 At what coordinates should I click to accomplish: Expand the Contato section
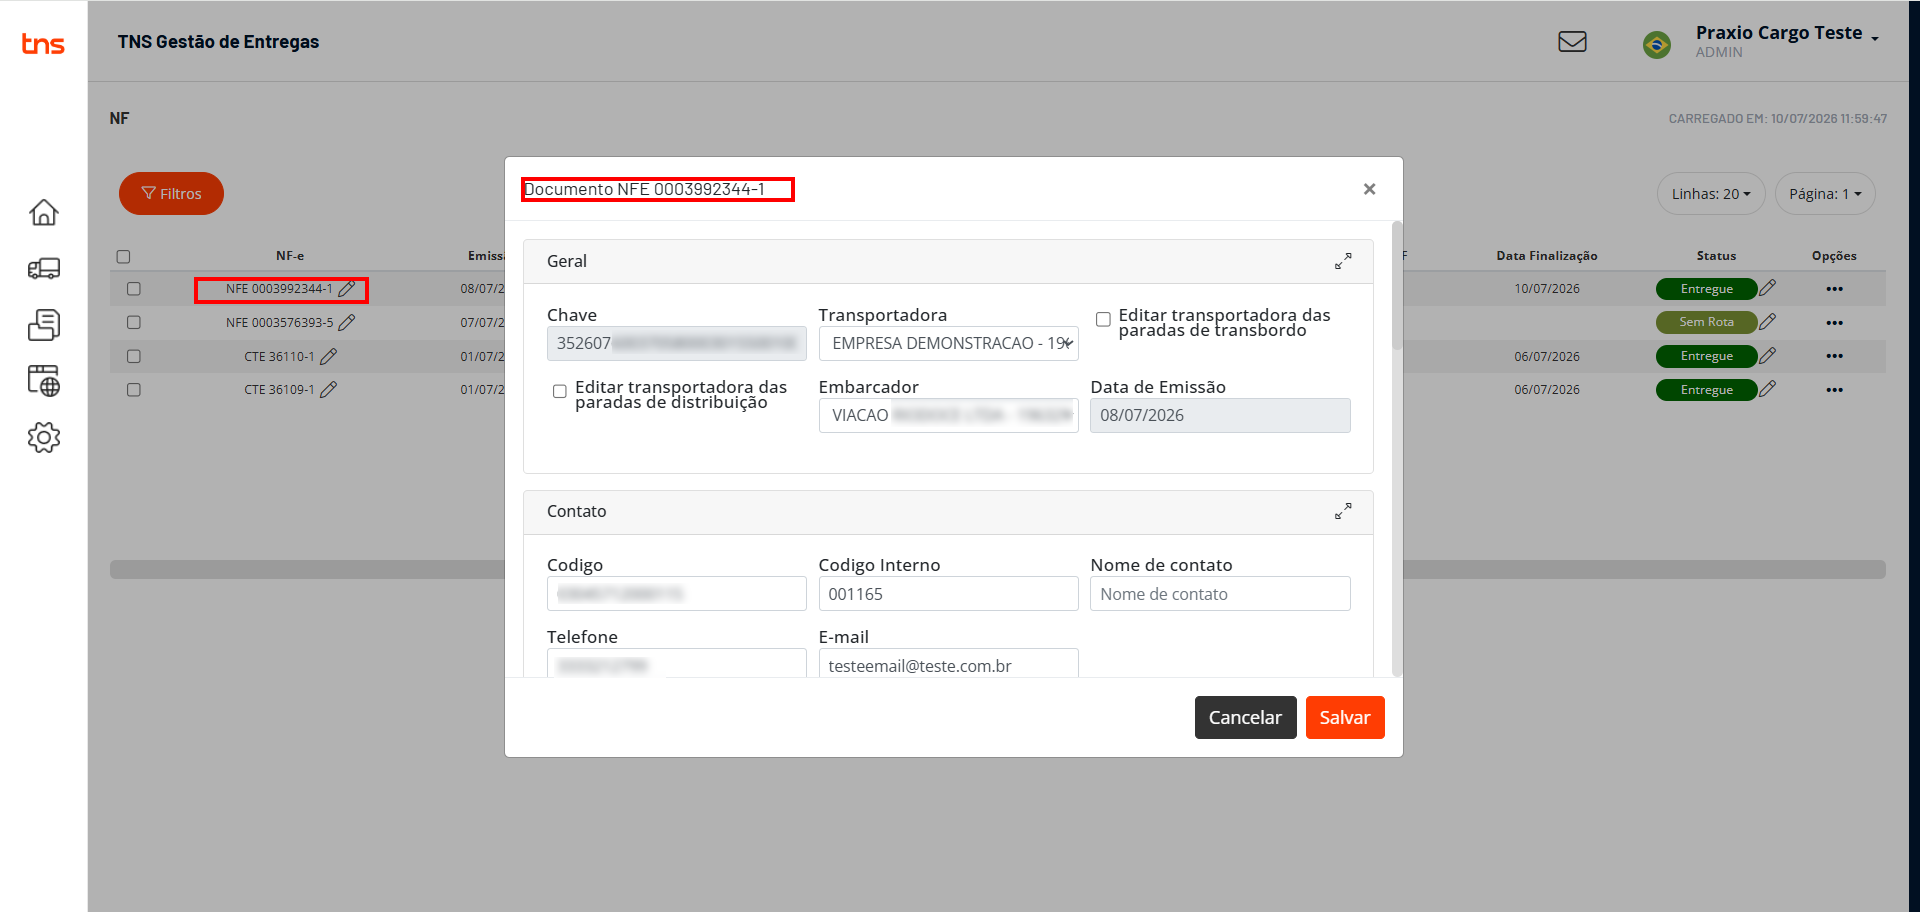[x=1343, y=511]
